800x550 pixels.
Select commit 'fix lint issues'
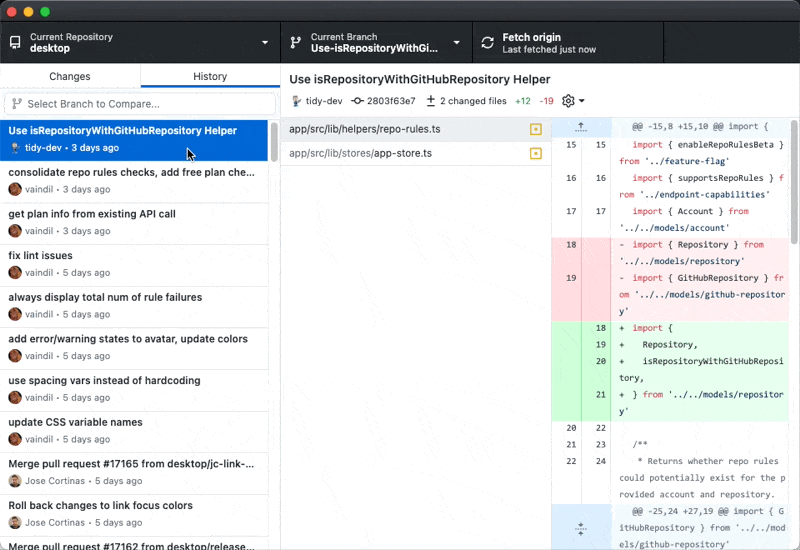pyautogui.click(x=134, y=265)
